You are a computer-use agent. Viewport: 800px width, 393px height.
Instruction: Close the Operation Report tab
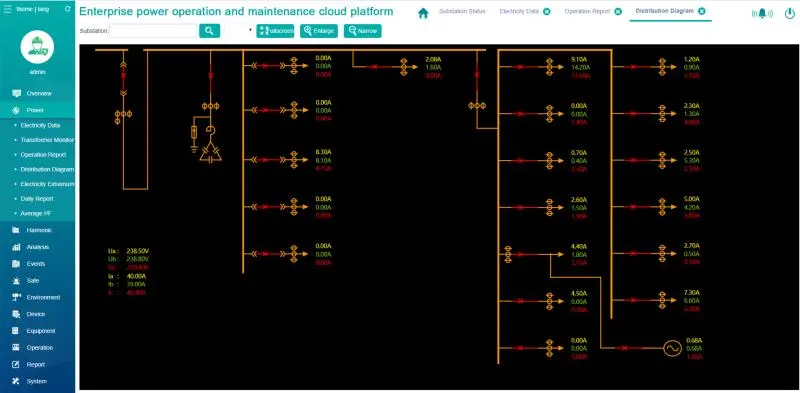[618, 11]
